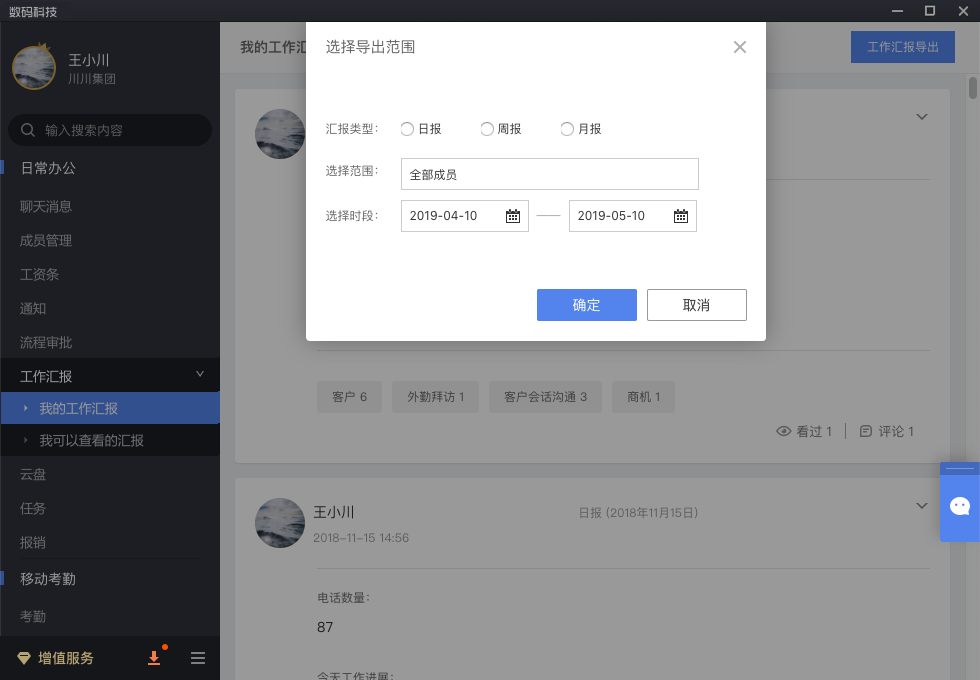Open 工资条 in the sidebar
The height and width of the screenshot is (680, 980).
(x=39, y=274)
